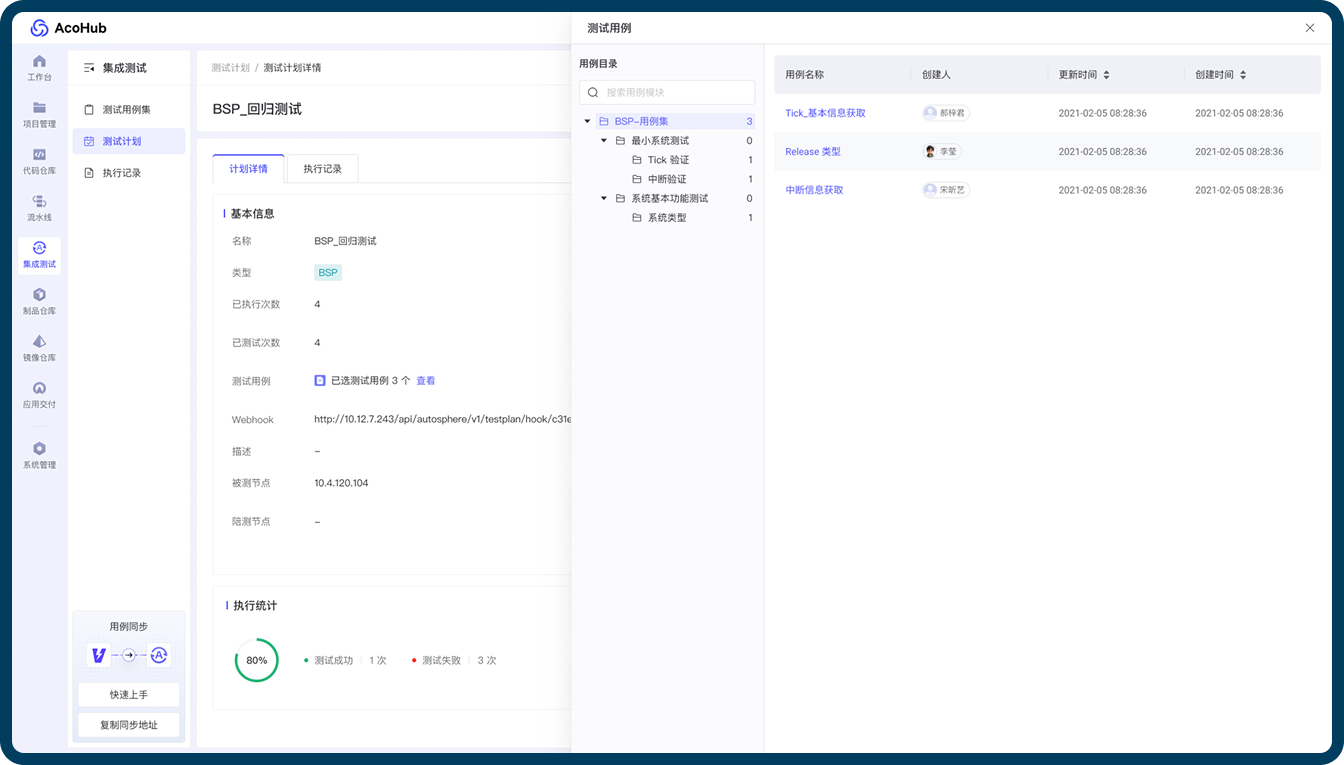Screen dimensions: 1344x765
Task: Click the search magnifier icon in 用例目录
Action: coord(593,92)
